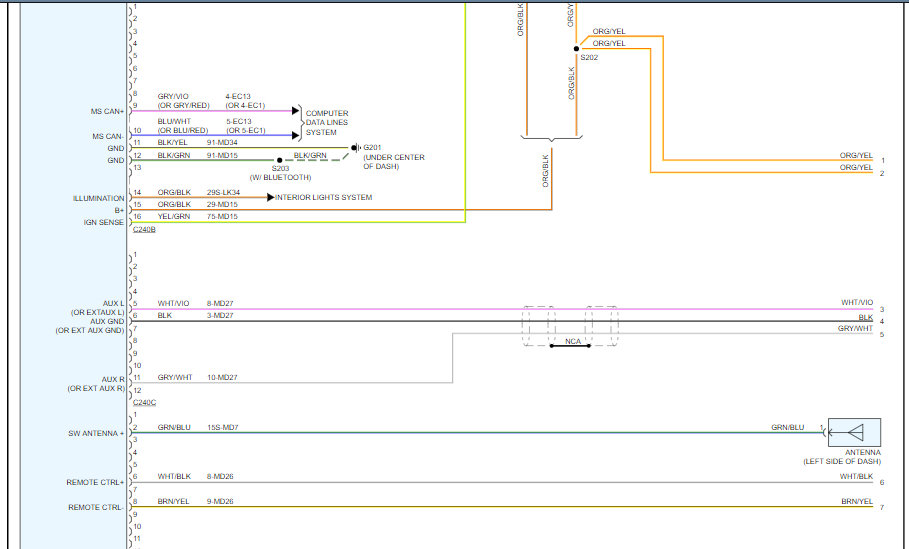Click the bracket next to Computer Data Lines
Image resolution: width=909 pixels, height=549 pixels.
pos(302,123)
